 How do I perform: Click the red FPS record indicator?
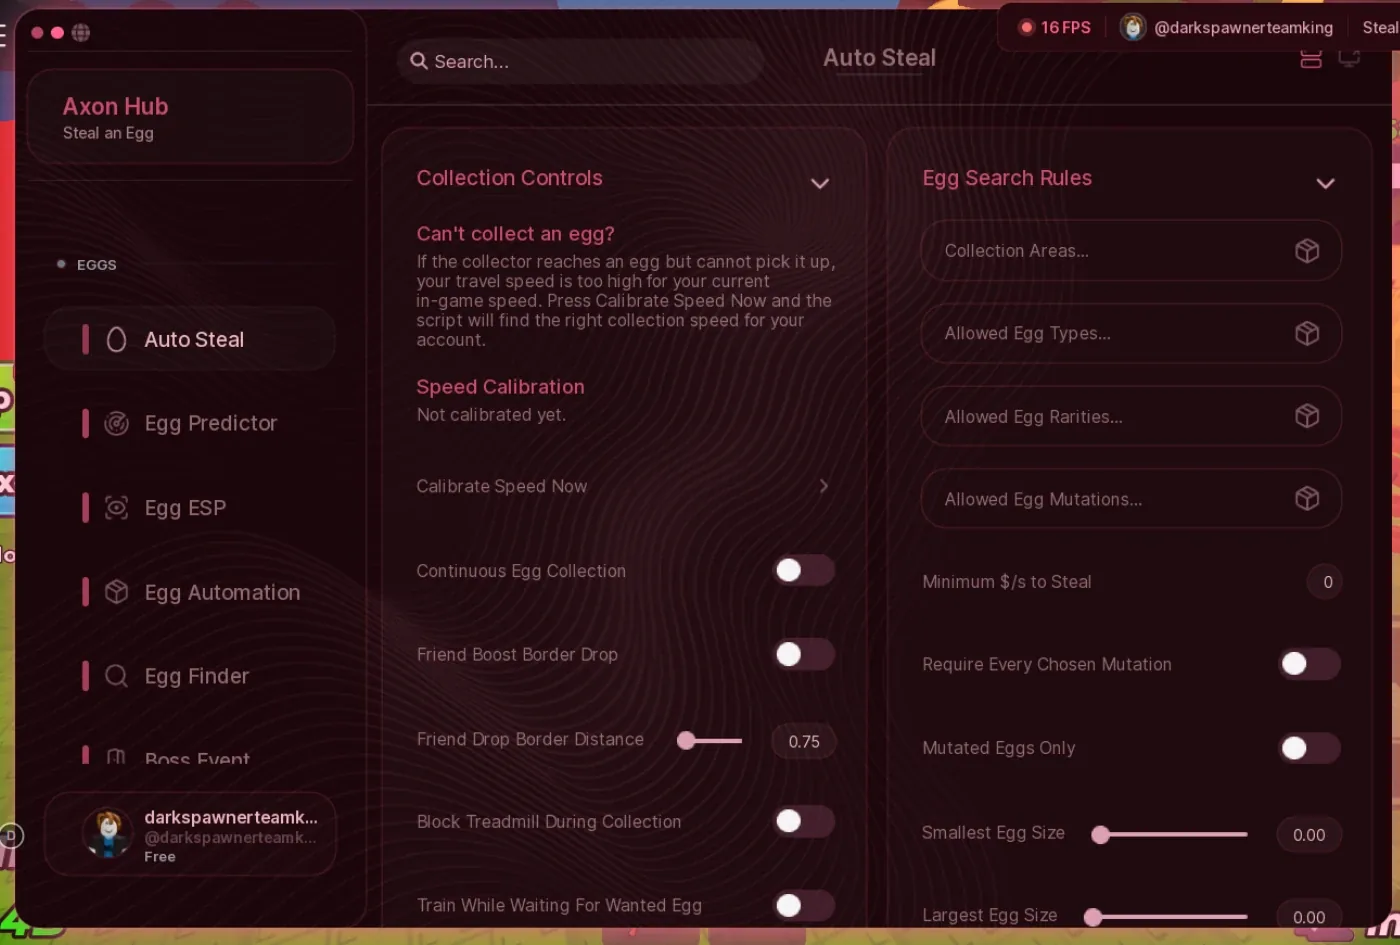point(1025,28)
